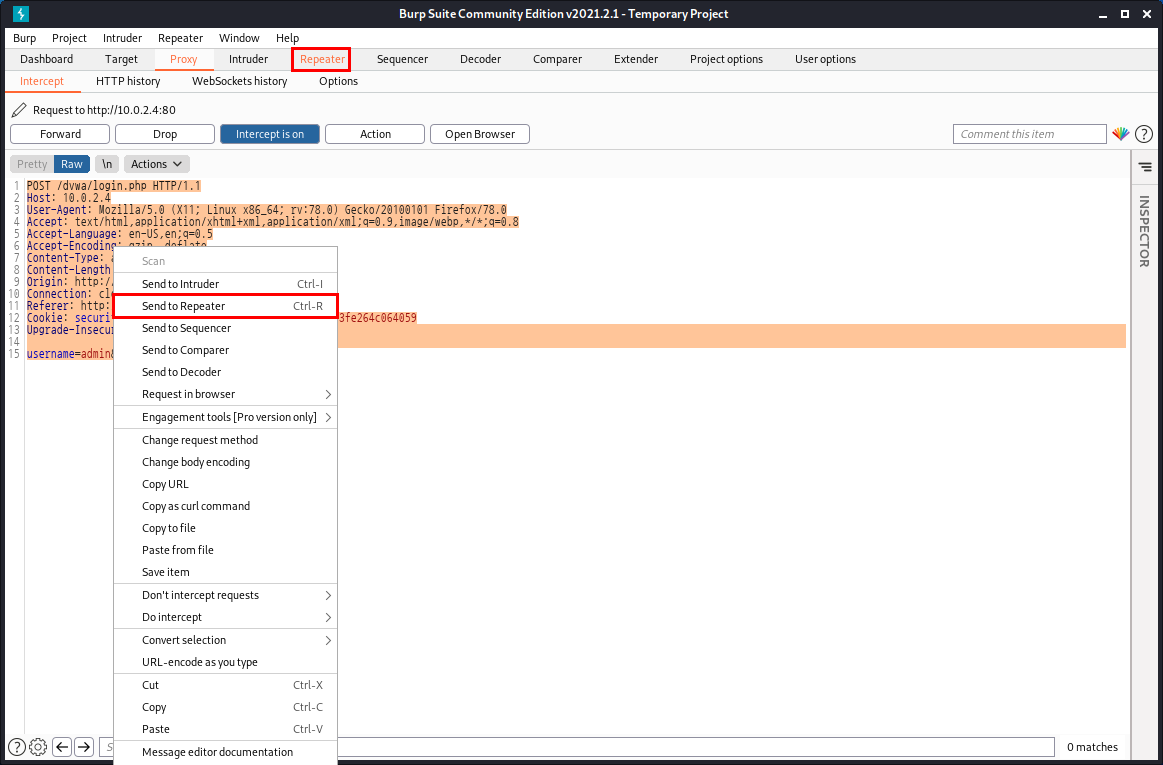Image resolution: width=1163 pixels, height=765 pixels.
Task: Click the Comment this item field
Action: (x=1029, y=134)
